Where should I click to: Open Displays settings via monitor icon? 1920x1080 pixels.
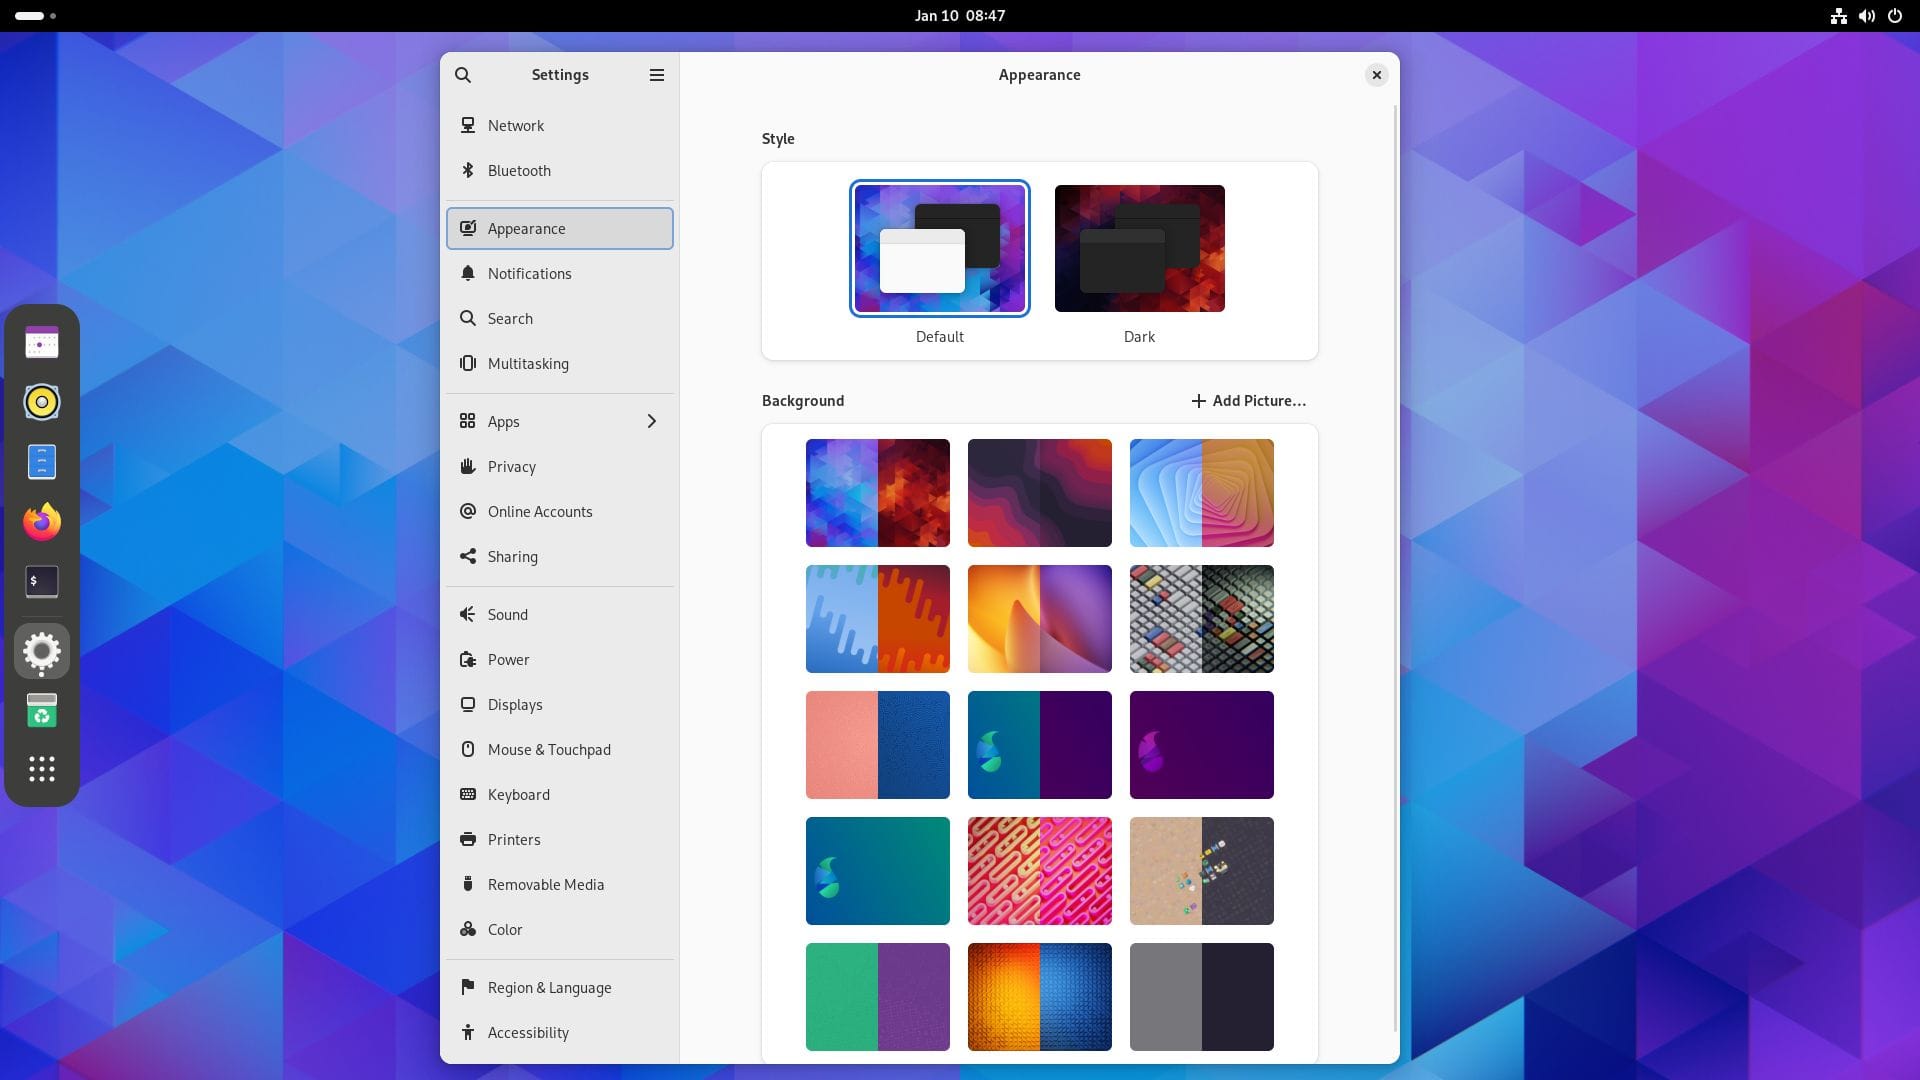pos(468,704)
